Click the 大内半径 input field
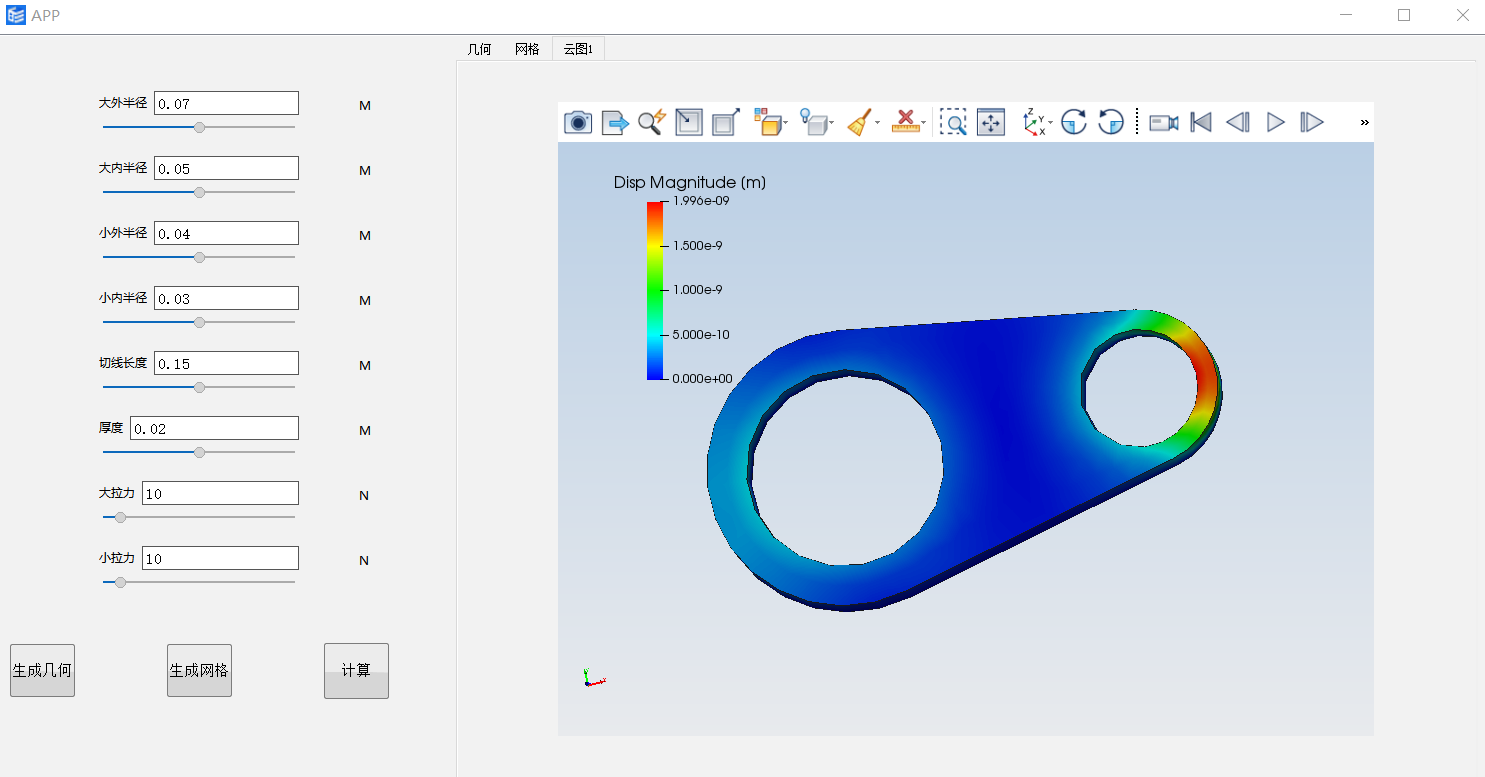1485x777 pixels. pyautogui.click(x=227, y=168)
